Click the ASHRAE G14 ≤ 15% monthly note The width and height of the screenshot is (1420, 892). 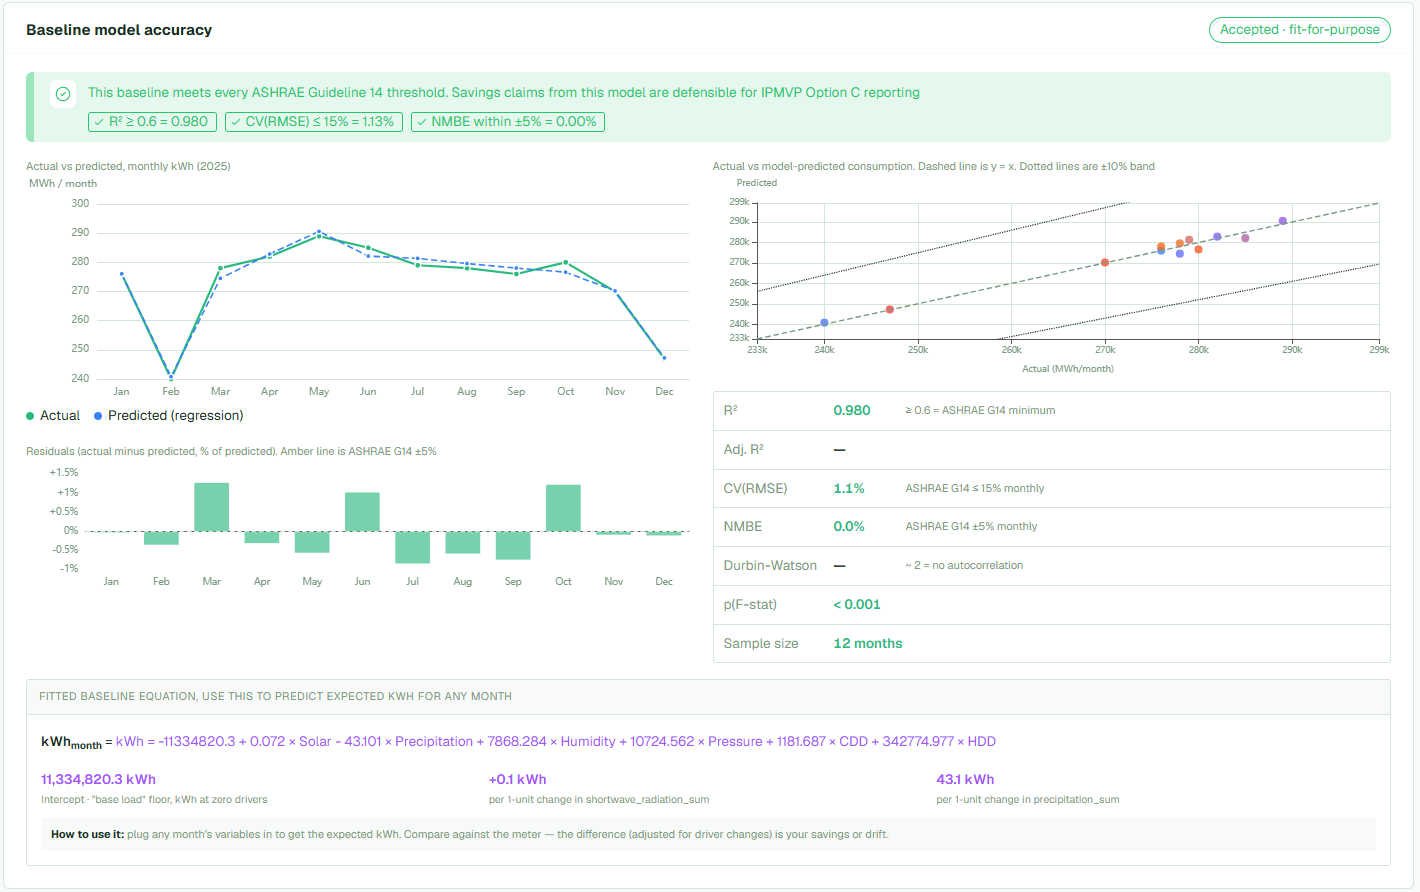click(974, 489)
